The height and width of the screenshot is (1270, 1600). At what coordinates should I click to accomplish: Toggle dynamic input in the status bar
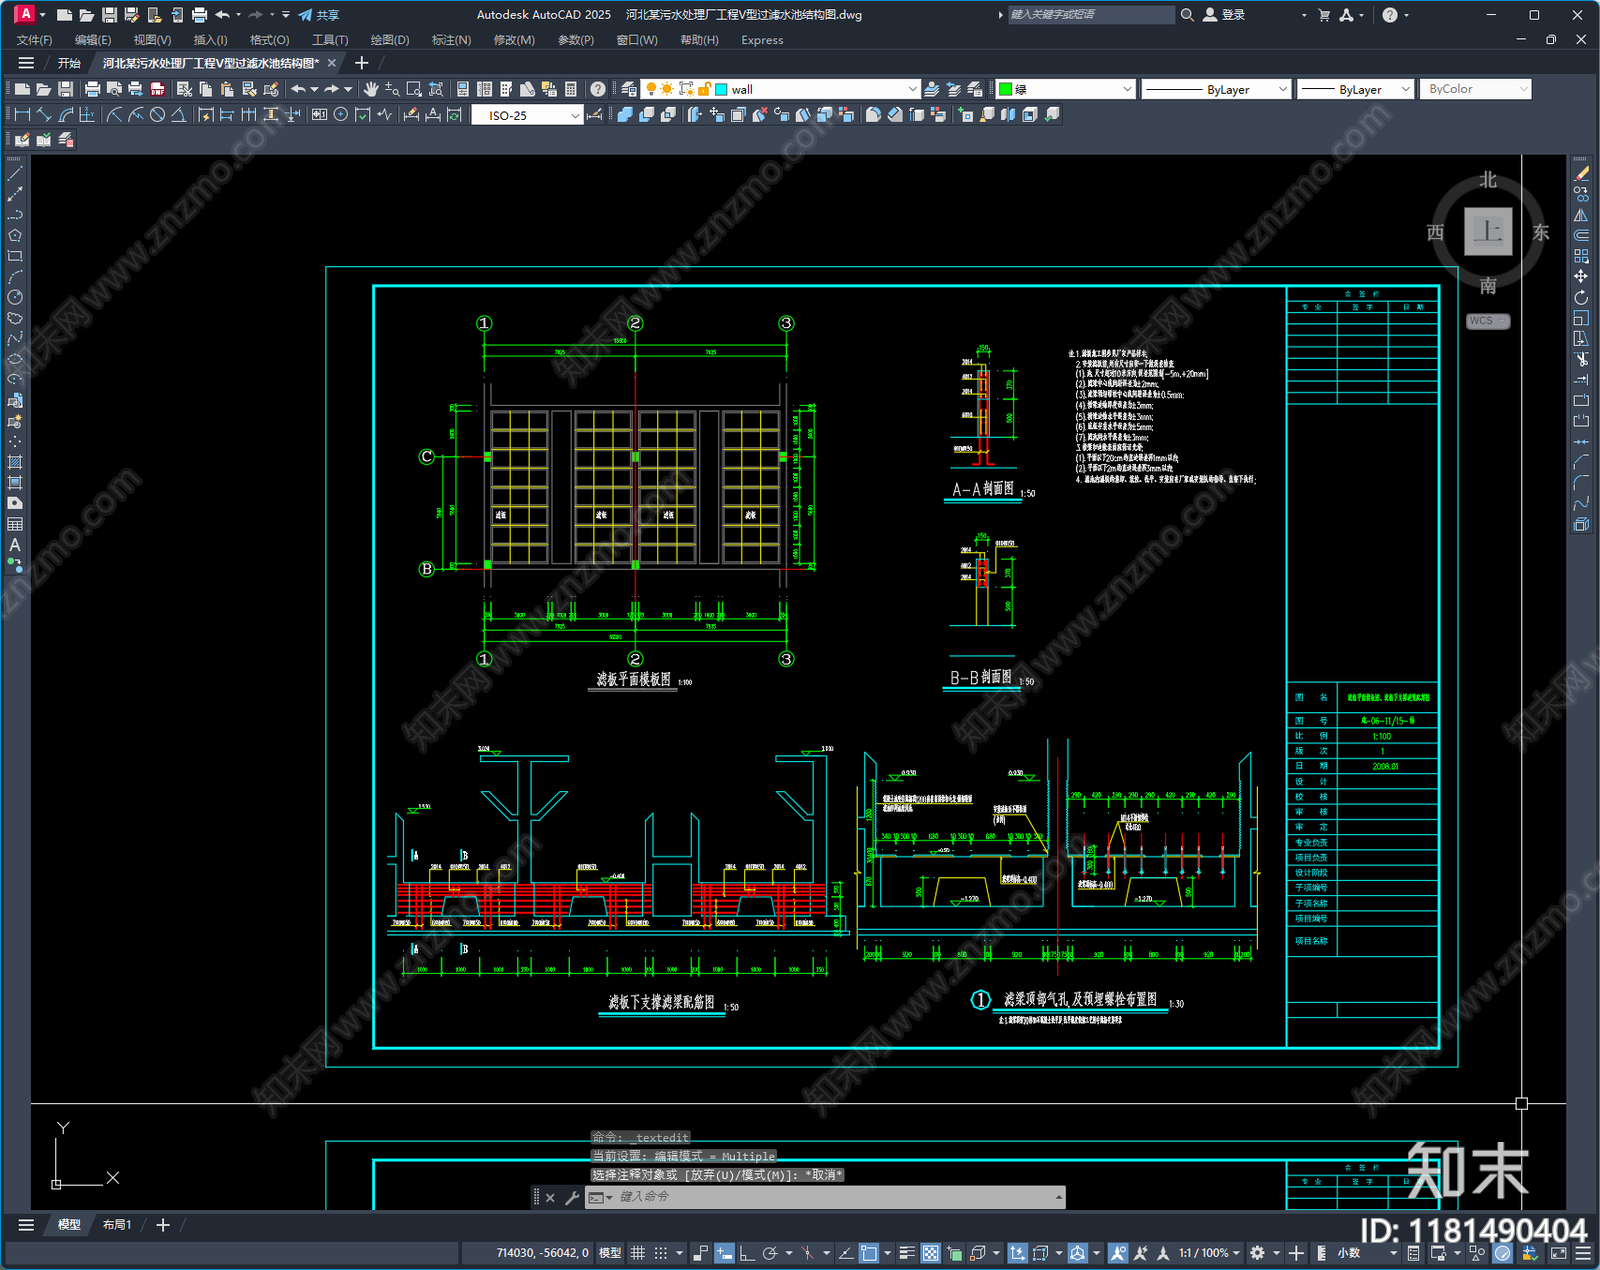724,1253
